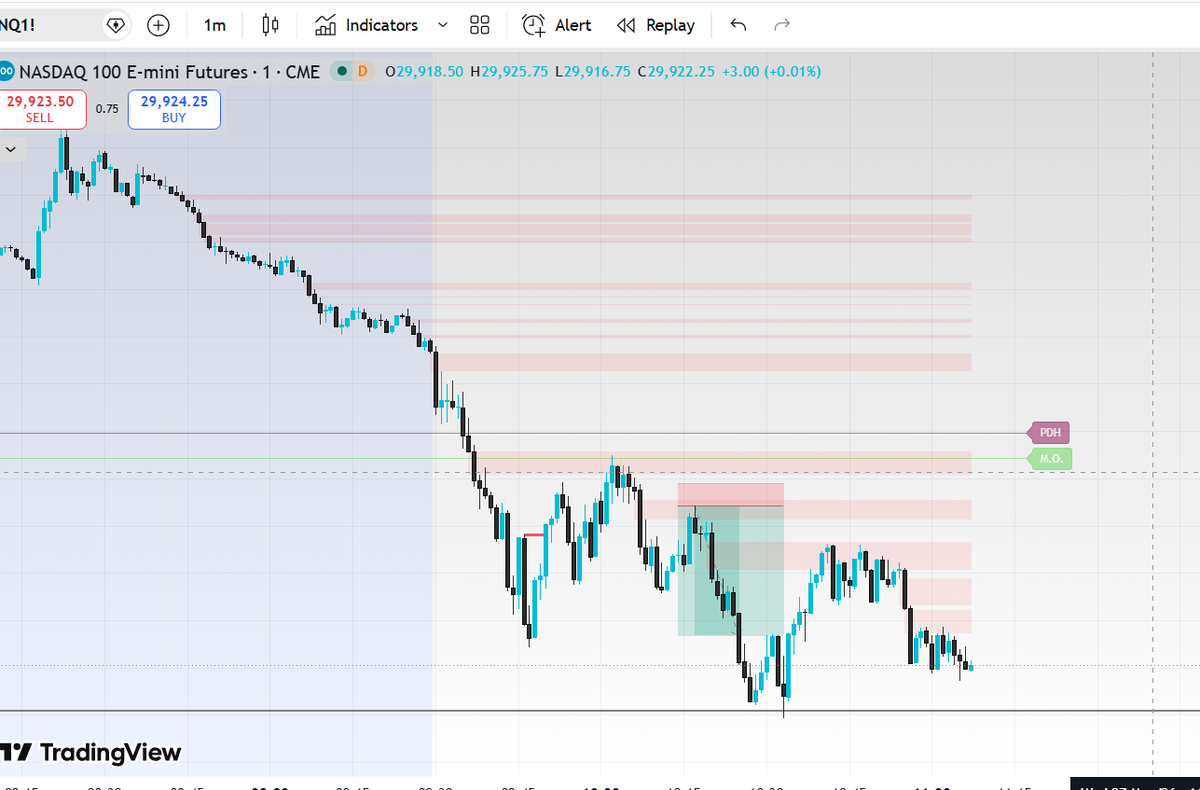Select the PDH price line label
Screen dimensions: 1200x790
pyautogui.click(x=1049, y=433)
